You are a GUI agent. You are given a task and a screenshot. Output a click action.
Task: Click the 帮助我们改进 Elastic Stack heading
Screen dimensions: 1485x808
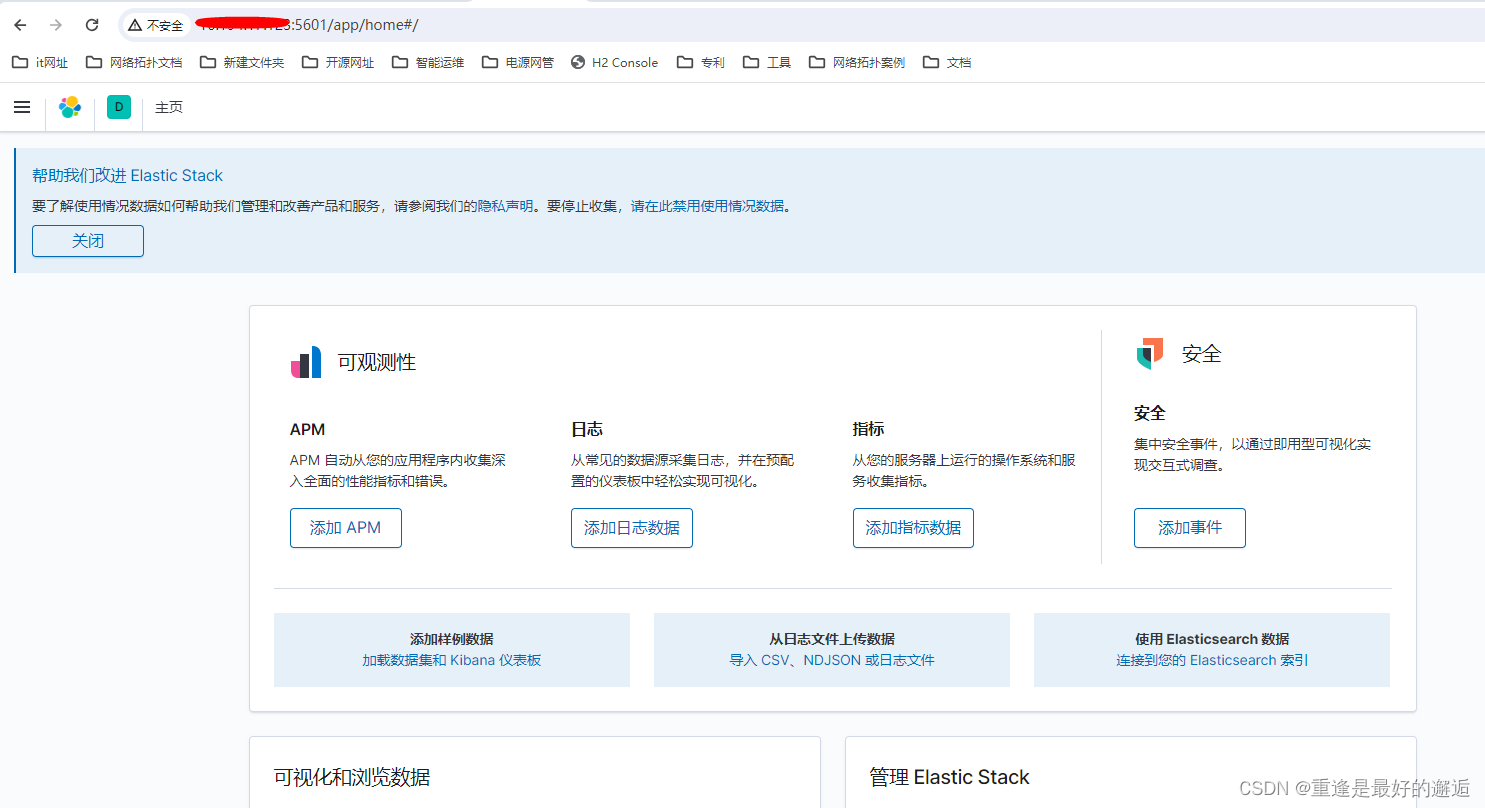pos(128,175)
